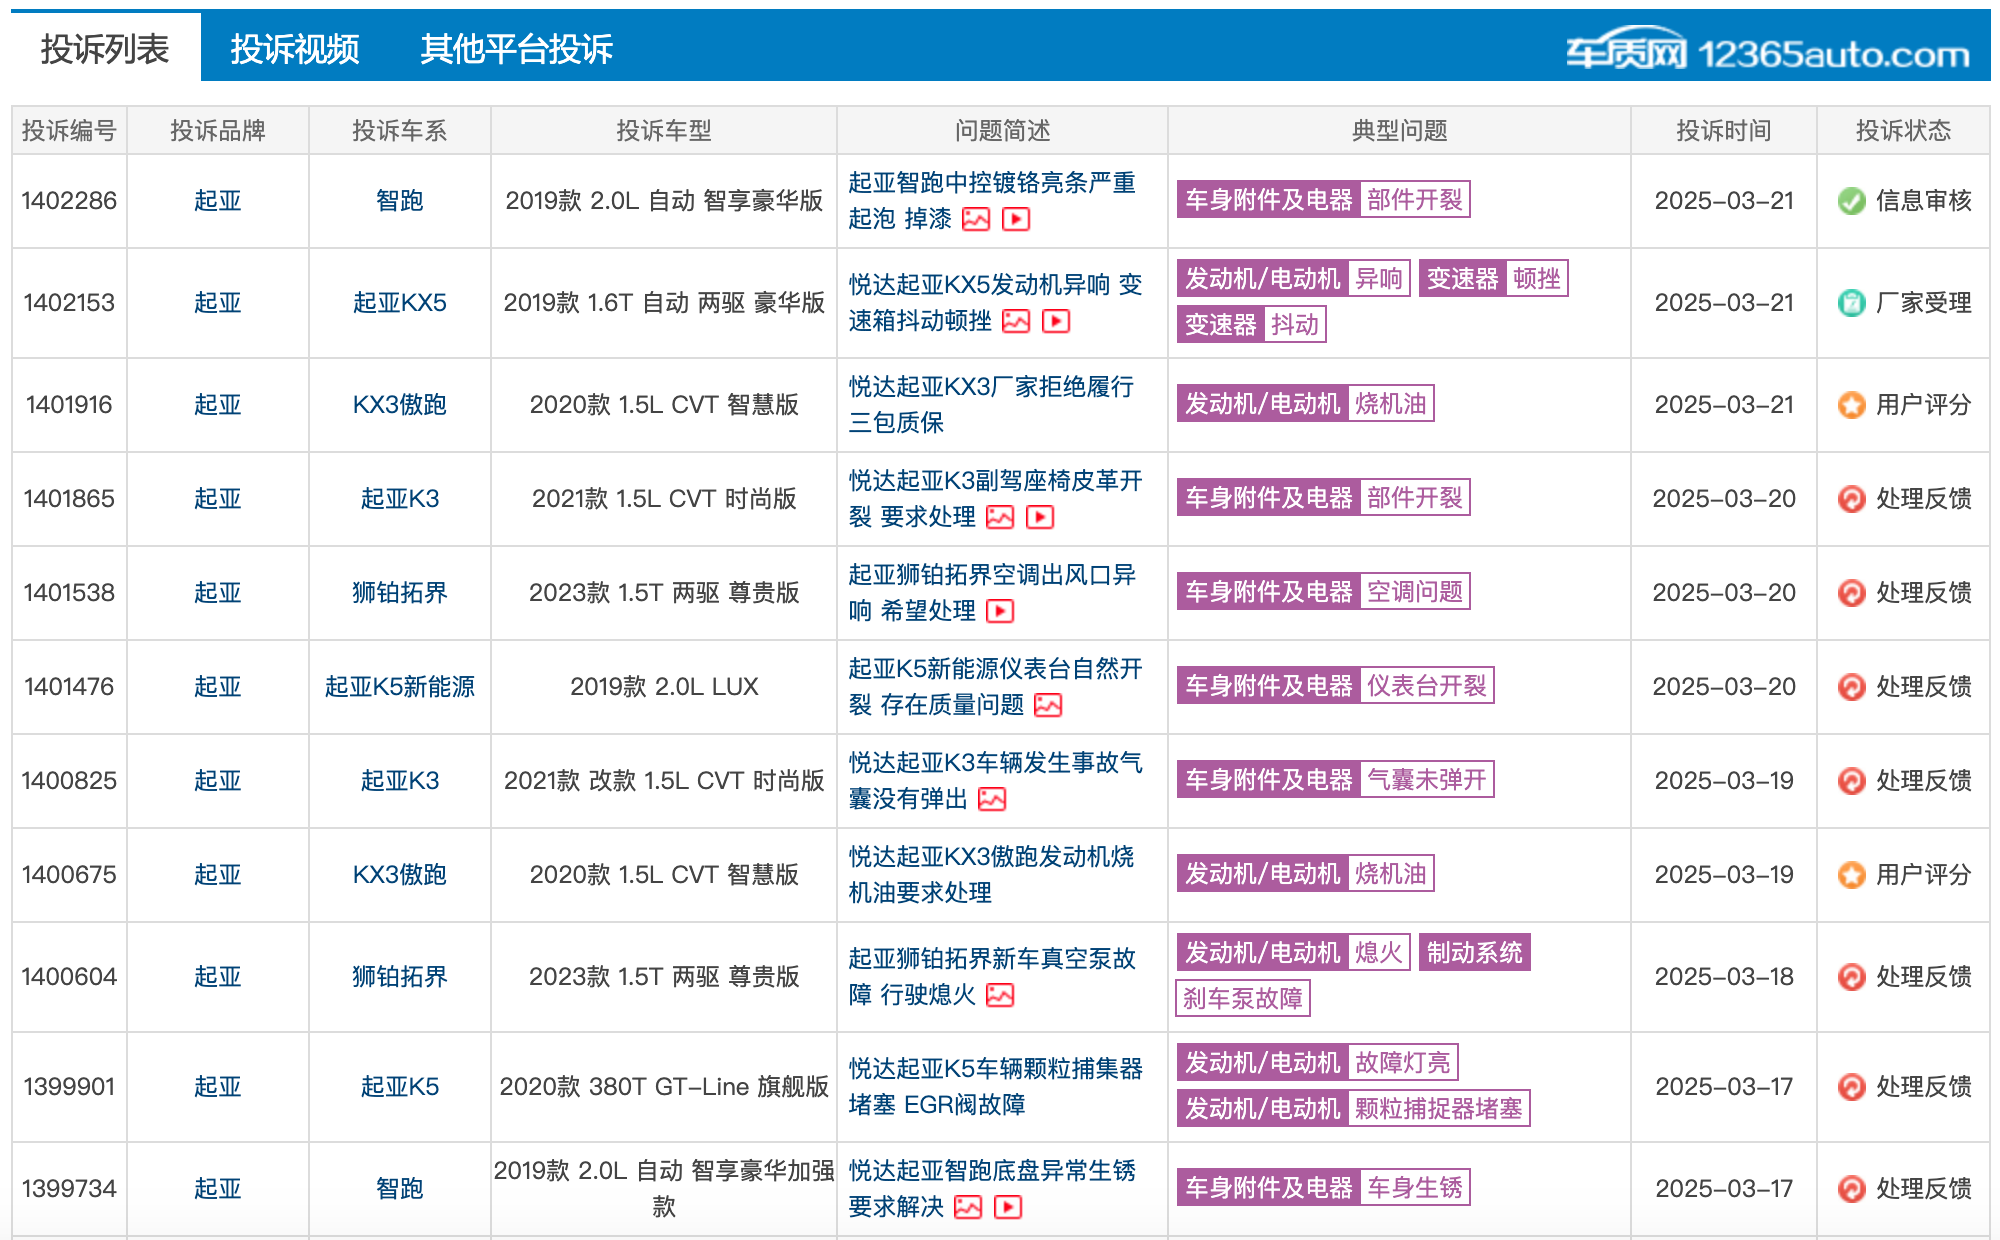
Task: Open complaint 悦达起亚K5车辆颗粒捕集器堵塞
Action: click(x=995, y=1087)
